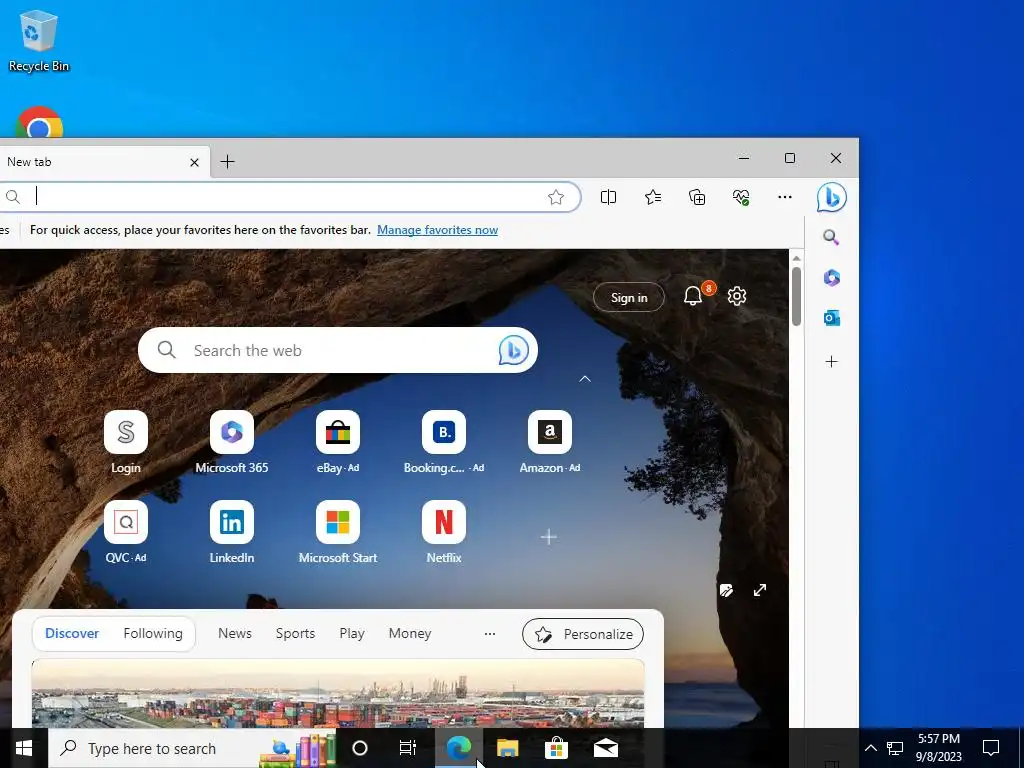Add a sidebar app with plus icon

pyautogui.click(x=831, y=361)
